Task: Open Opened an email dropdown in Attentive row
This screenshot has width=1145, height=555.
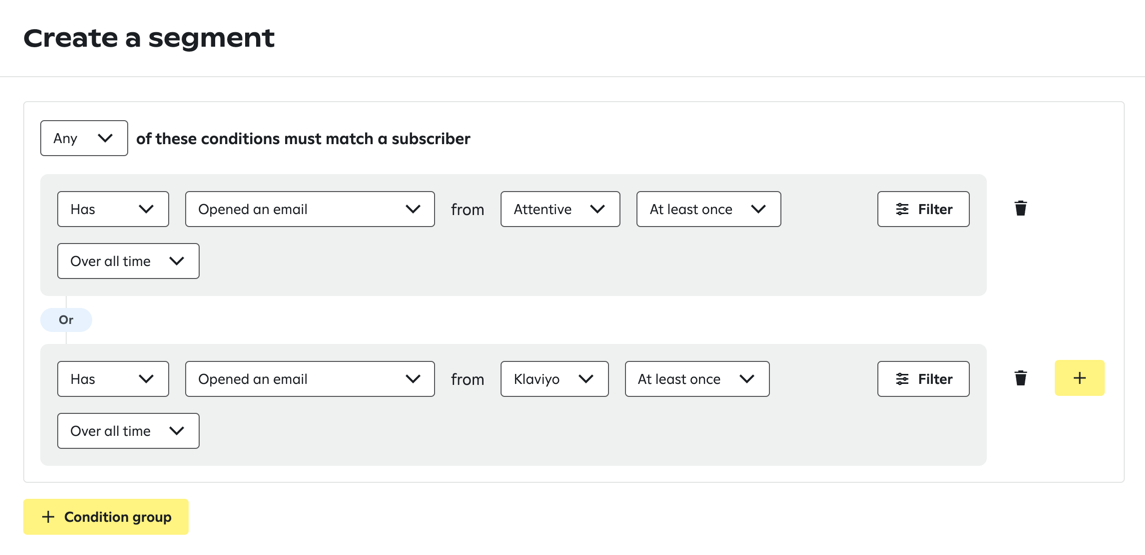Action: coord(310,209)
